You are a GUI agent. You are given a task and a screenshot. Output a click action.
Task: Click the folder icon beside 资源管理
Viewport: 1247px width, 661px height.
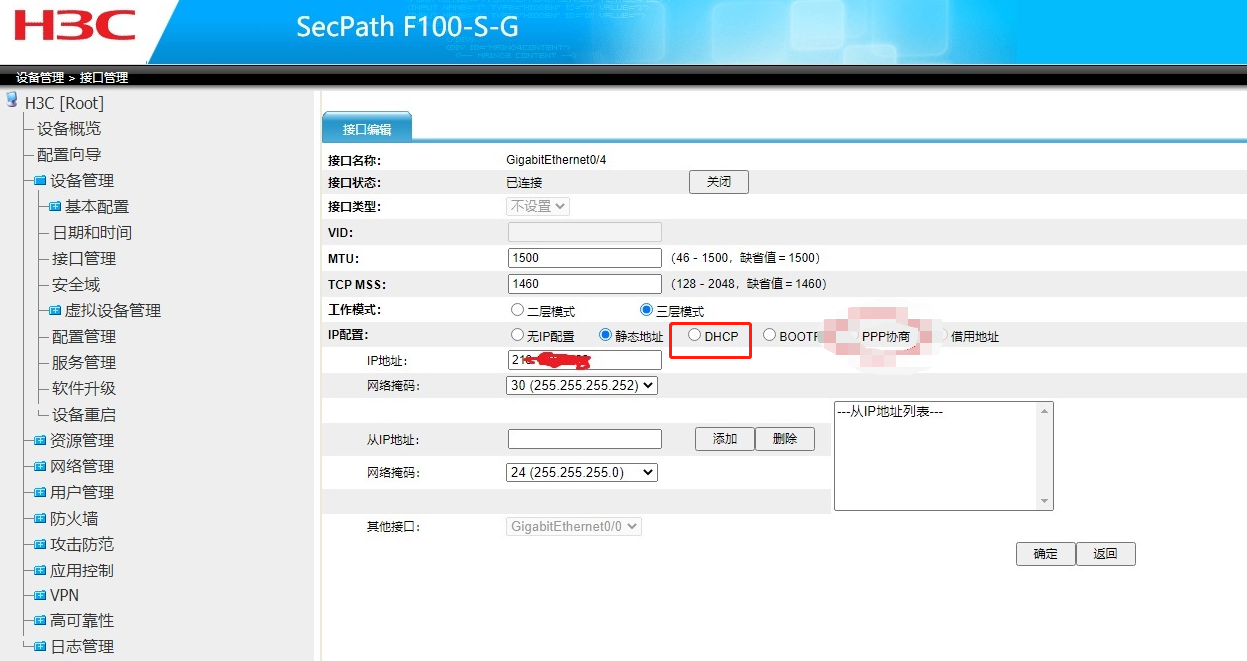(x=40, y=441)
